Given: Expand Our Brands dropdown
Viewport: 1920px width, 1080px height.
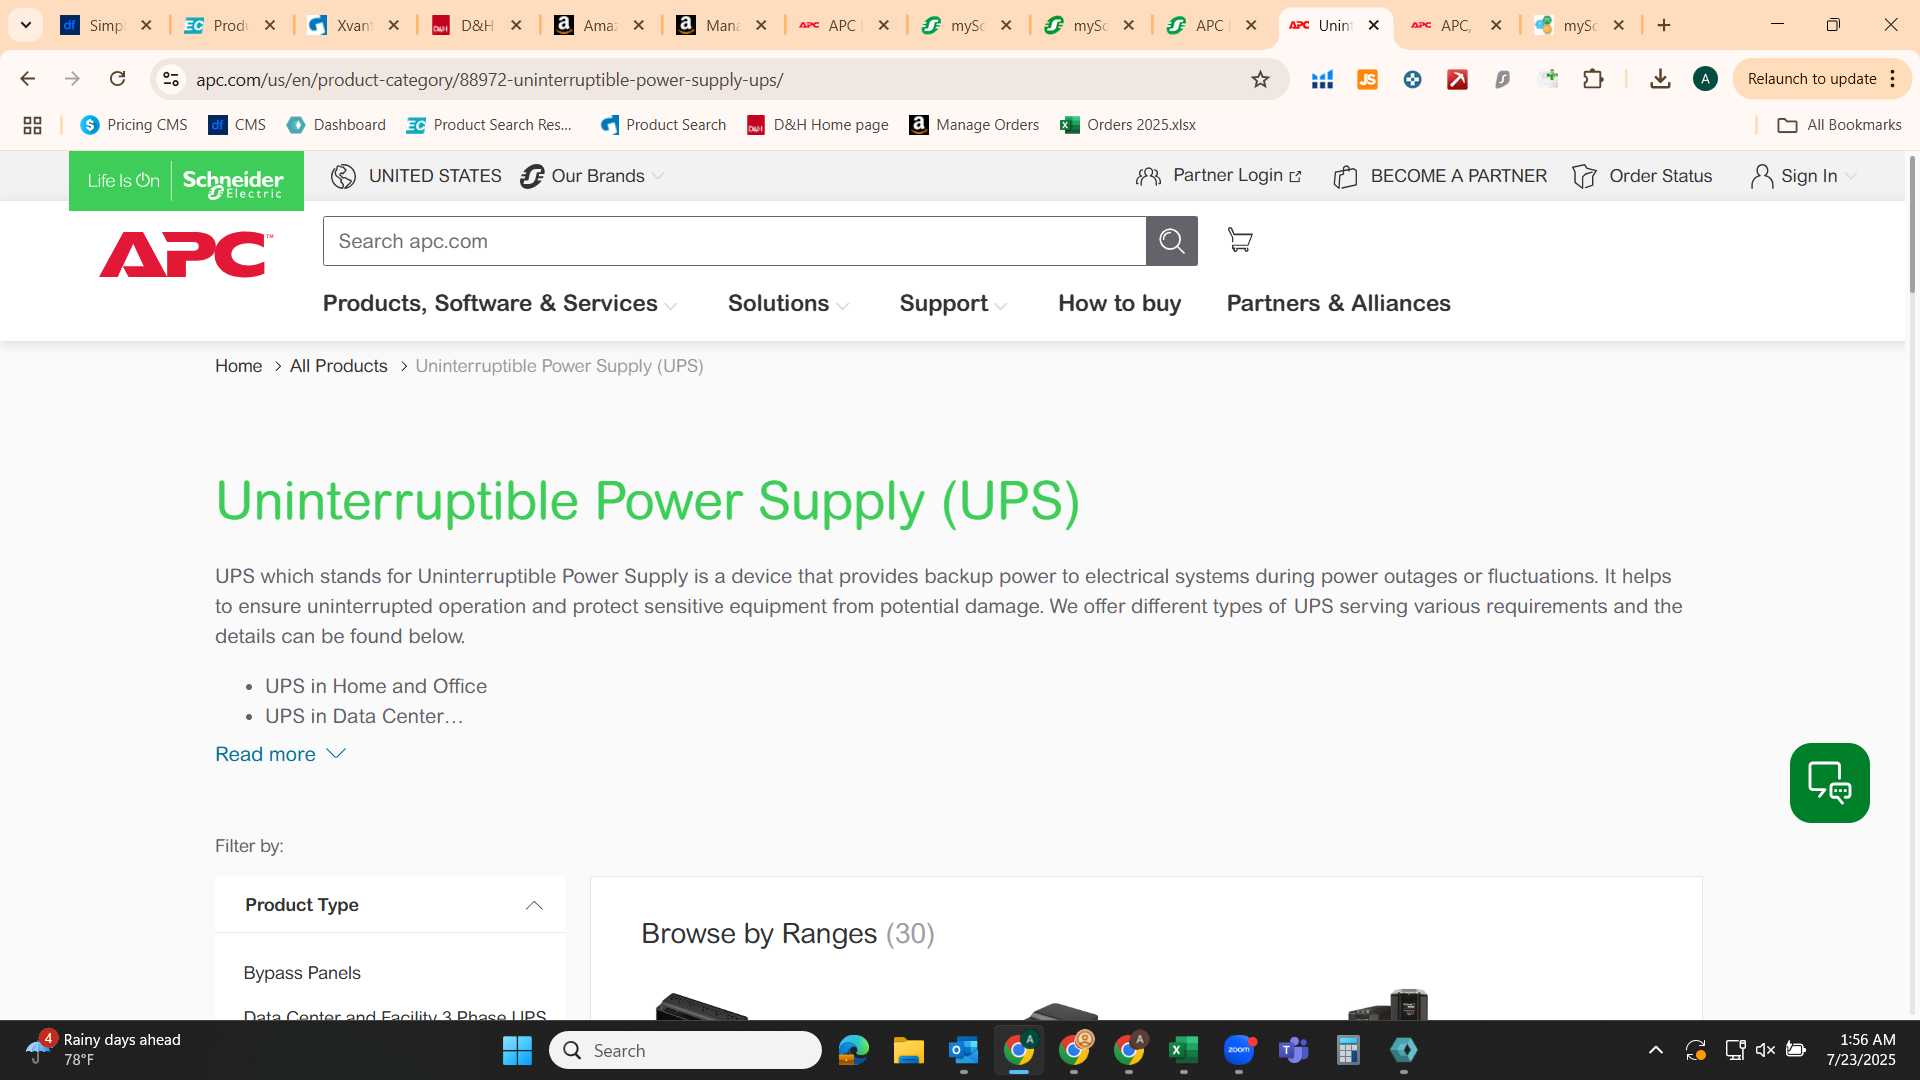Looking at the screenshot, I should click(x=592, y=176).
